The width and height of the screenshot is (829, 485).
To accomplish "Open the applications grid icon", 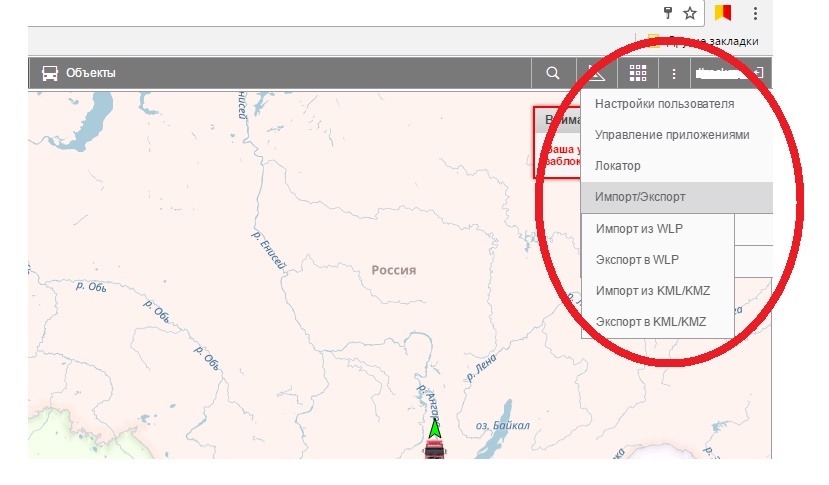I will (638, 73).
